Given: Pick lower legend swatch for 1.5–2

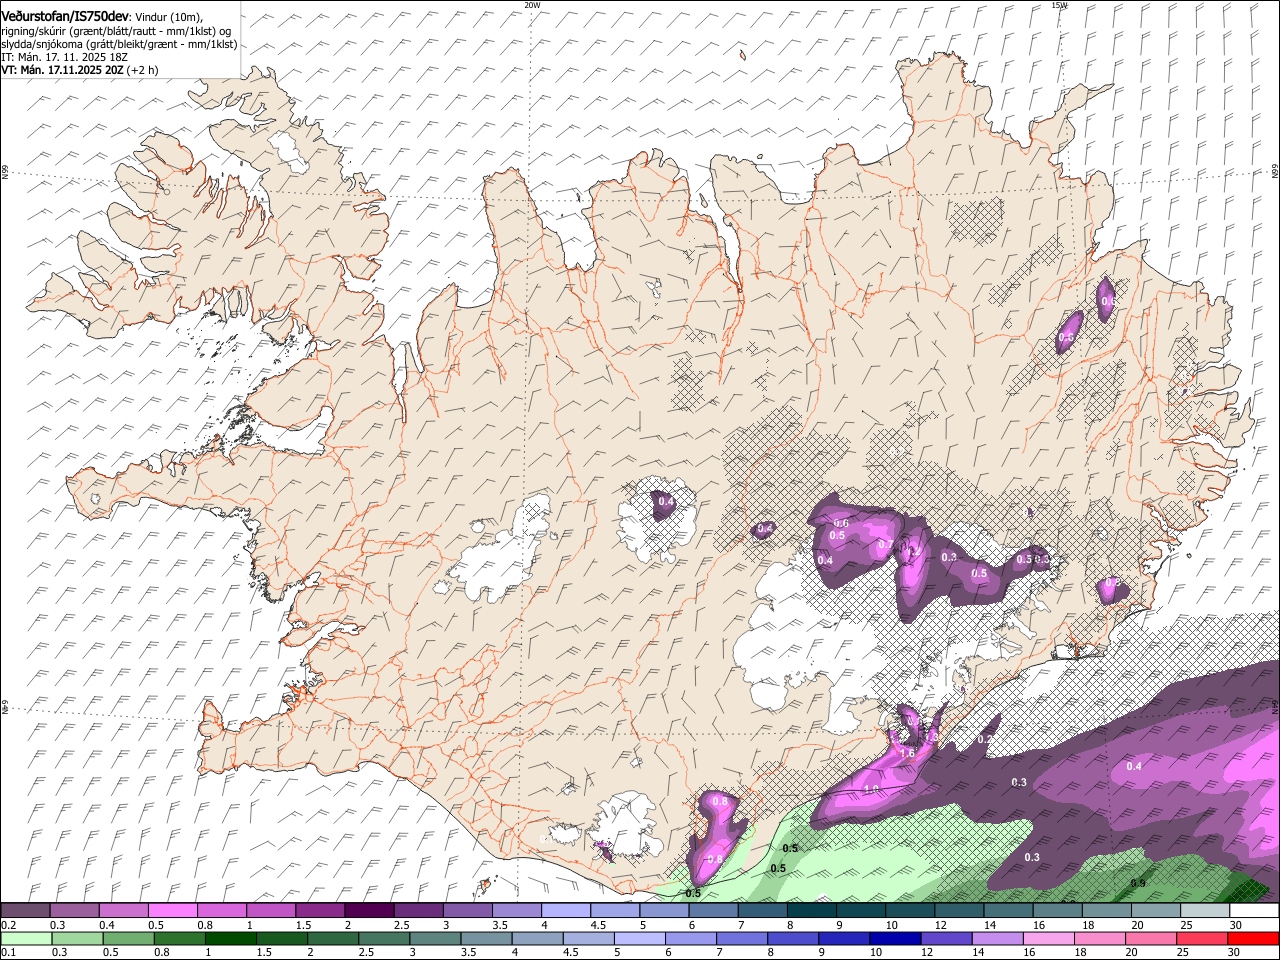Looking at the screenshot, I should click(x=282, y=939).
